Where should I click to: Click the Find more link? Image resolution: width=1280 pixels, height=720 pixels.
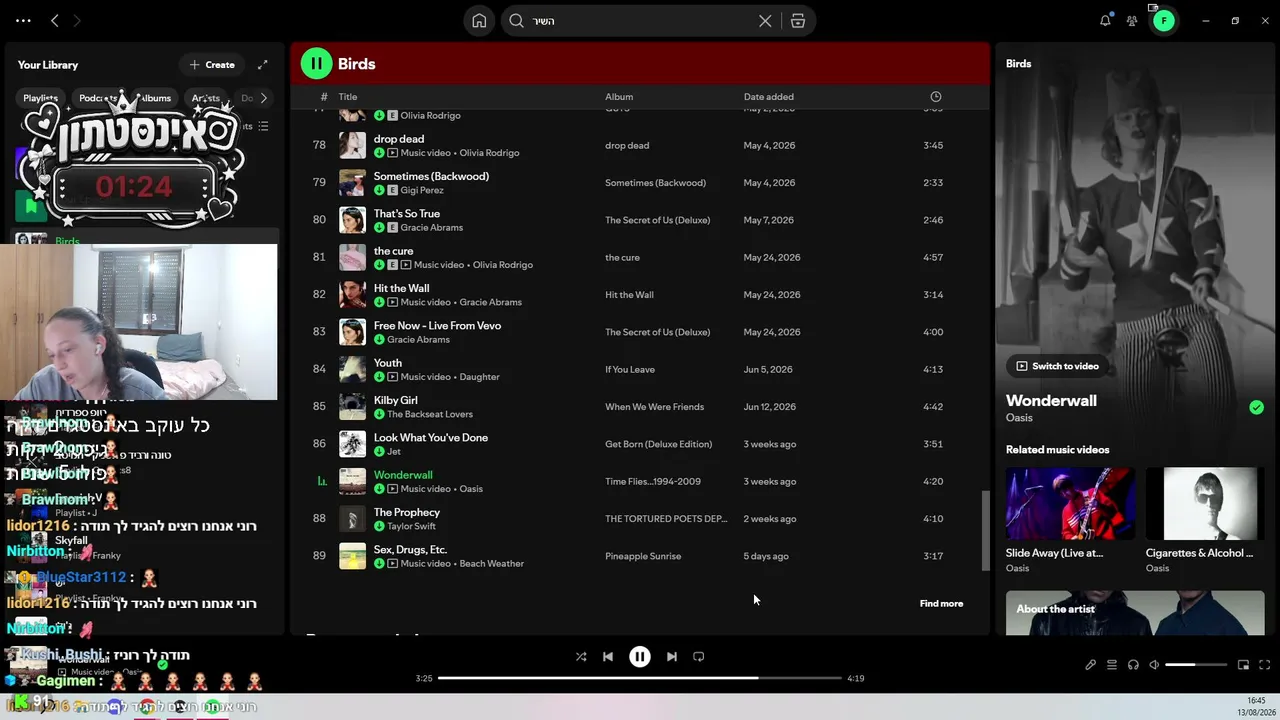coord(941,603)
